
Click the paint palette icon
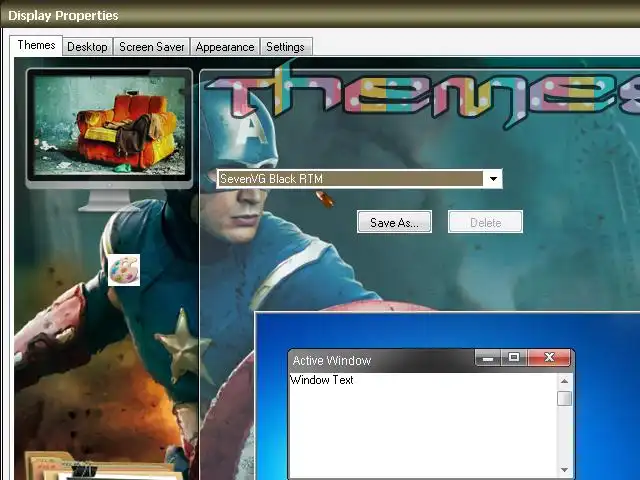pyautogui.click(x=124, y=270)
